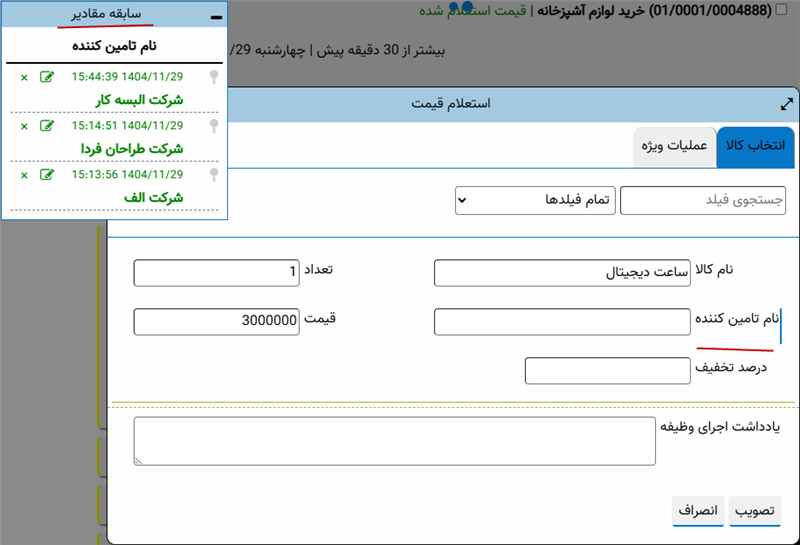
Task: Collapse the سابقه مقادیر panel
Action: [x=216, y=17]
